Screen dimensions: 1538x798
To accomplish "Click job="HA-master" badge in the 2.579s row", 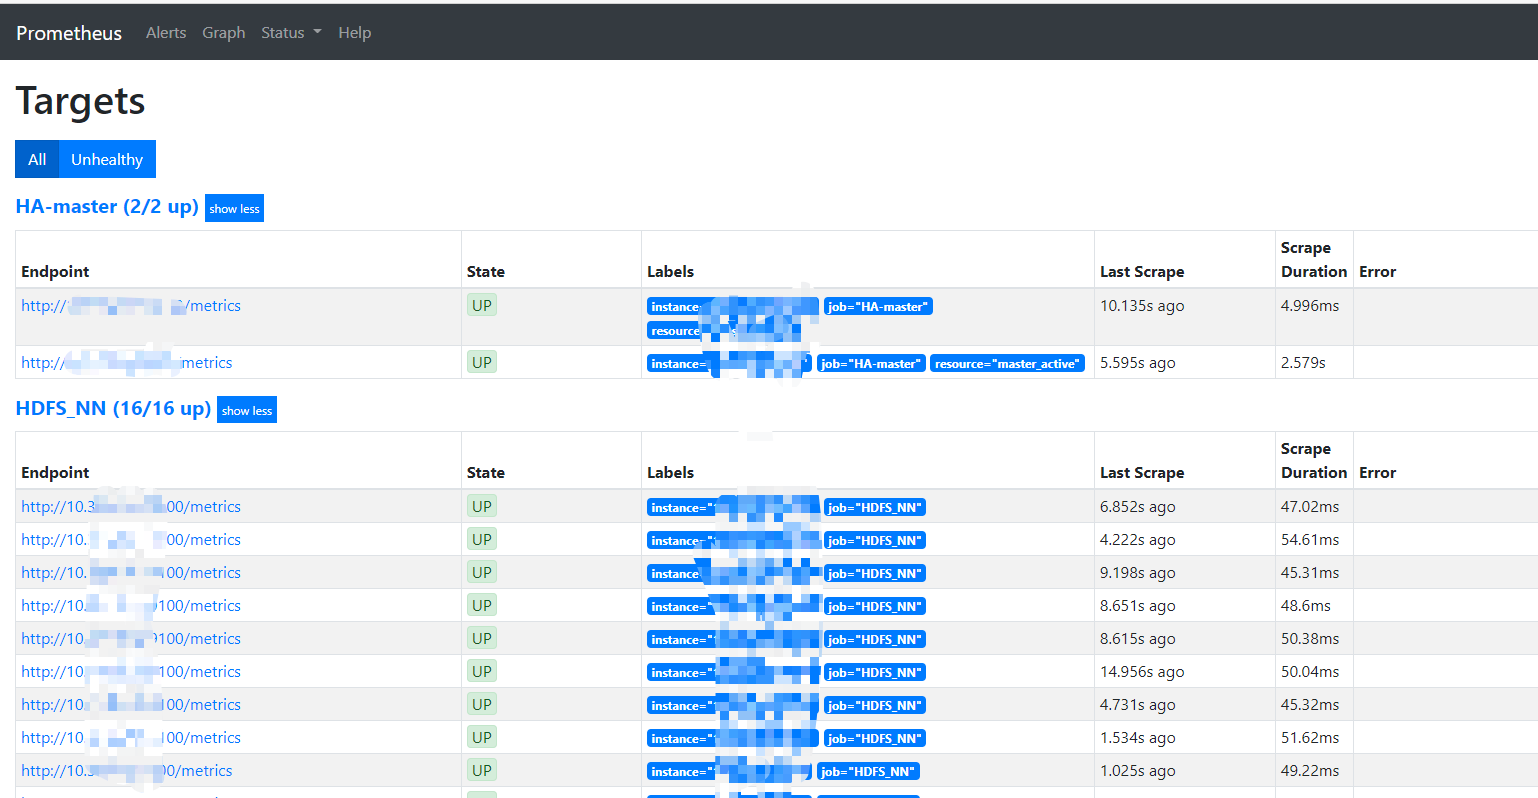I will click(871, 364).
